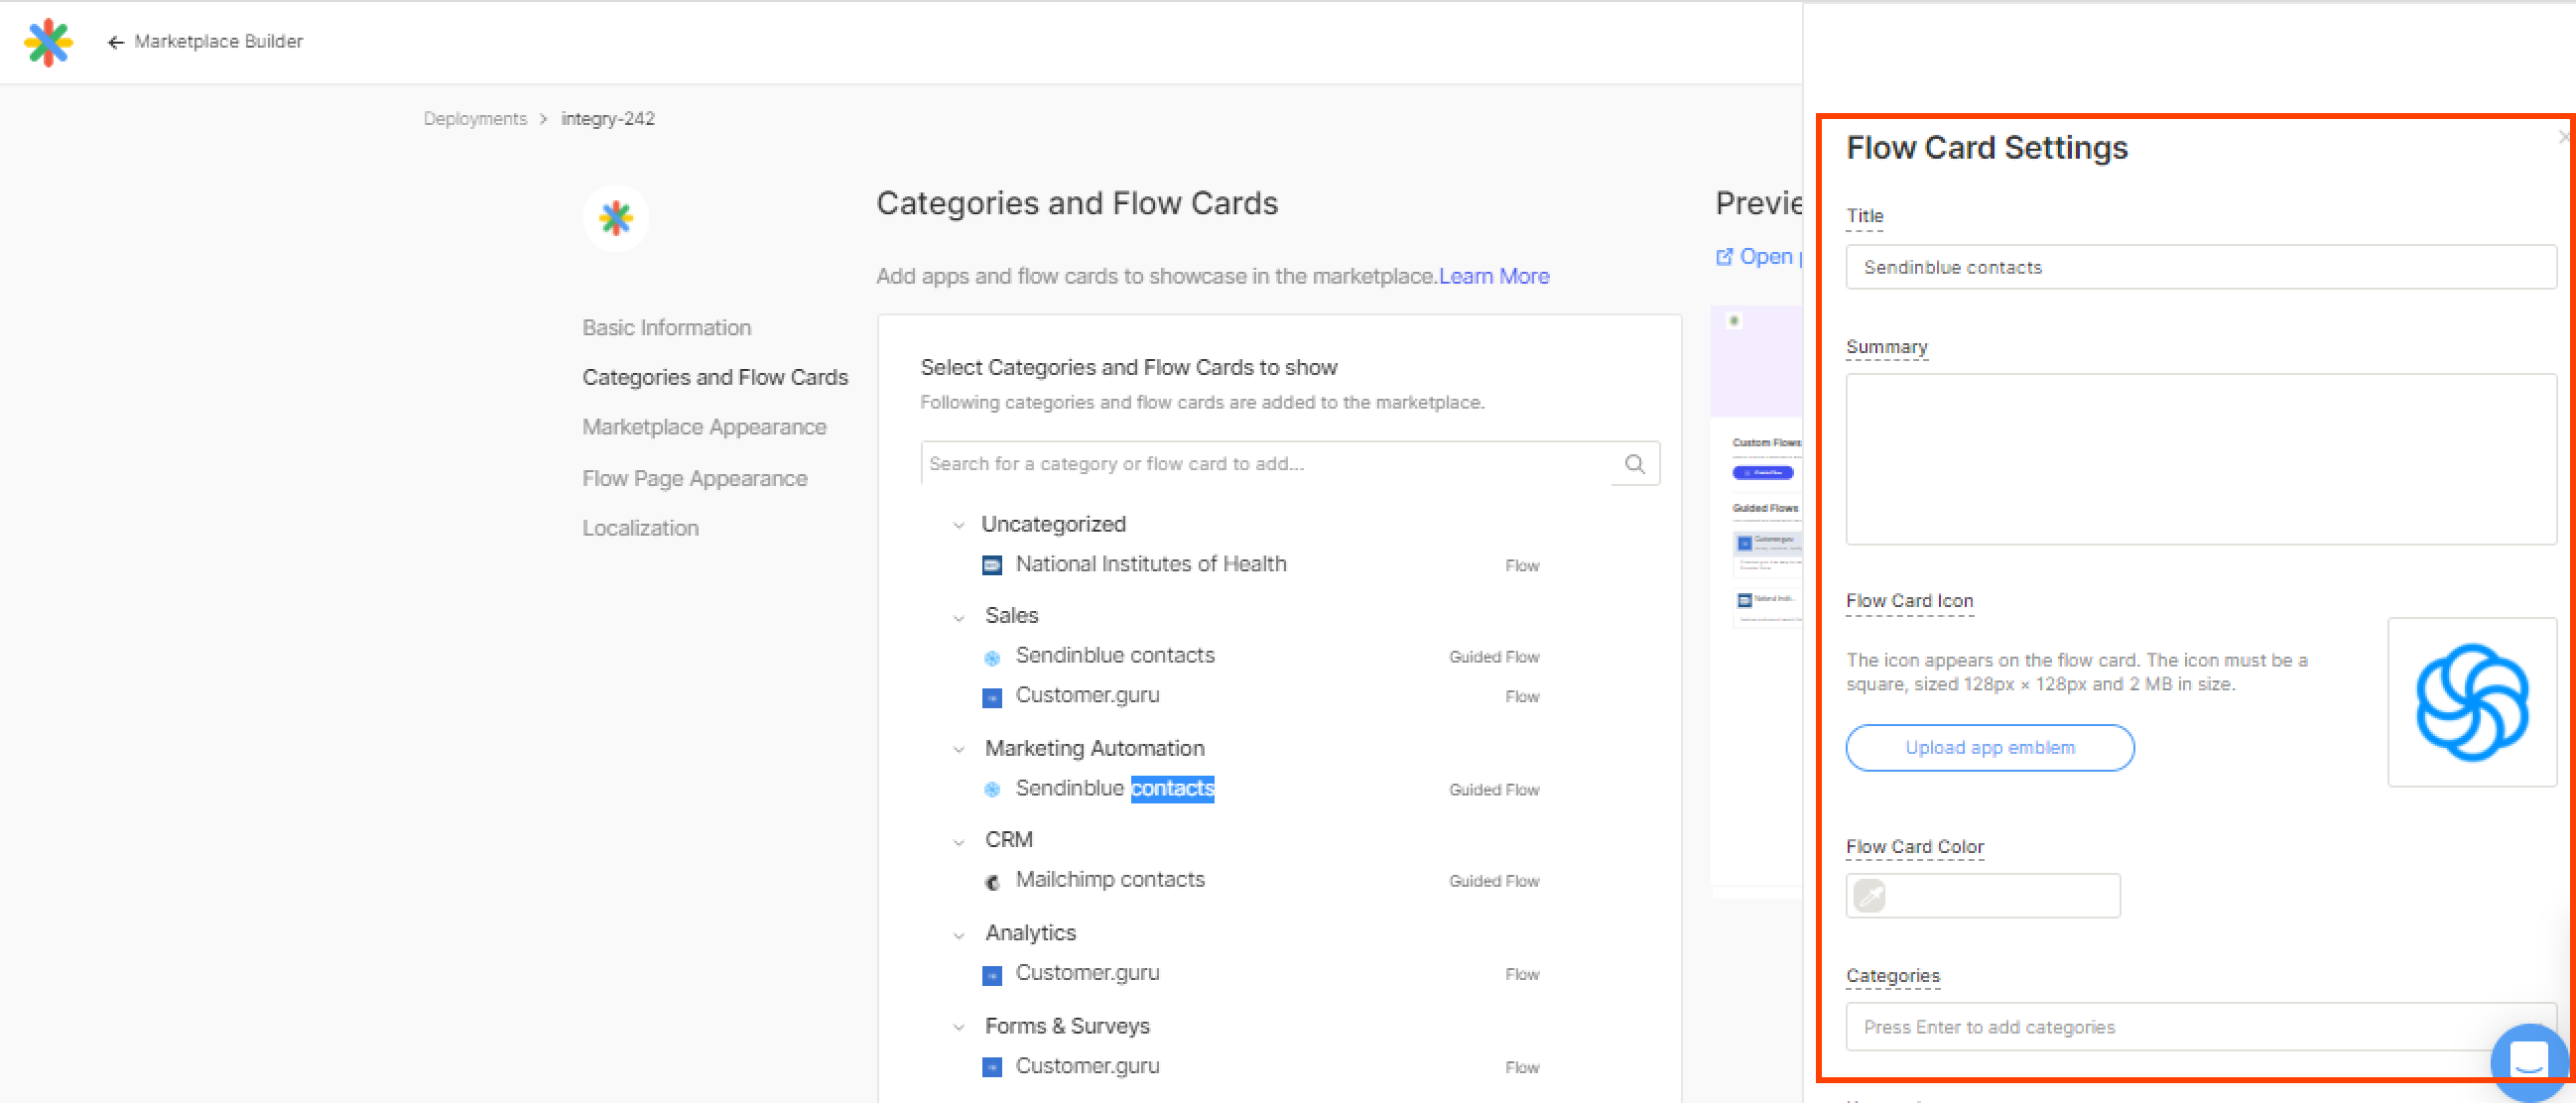Viewport: 2576px width, 1103px height.
Task: Click the Mailchimp contacts icon
Action: click(x=991, y=882)
